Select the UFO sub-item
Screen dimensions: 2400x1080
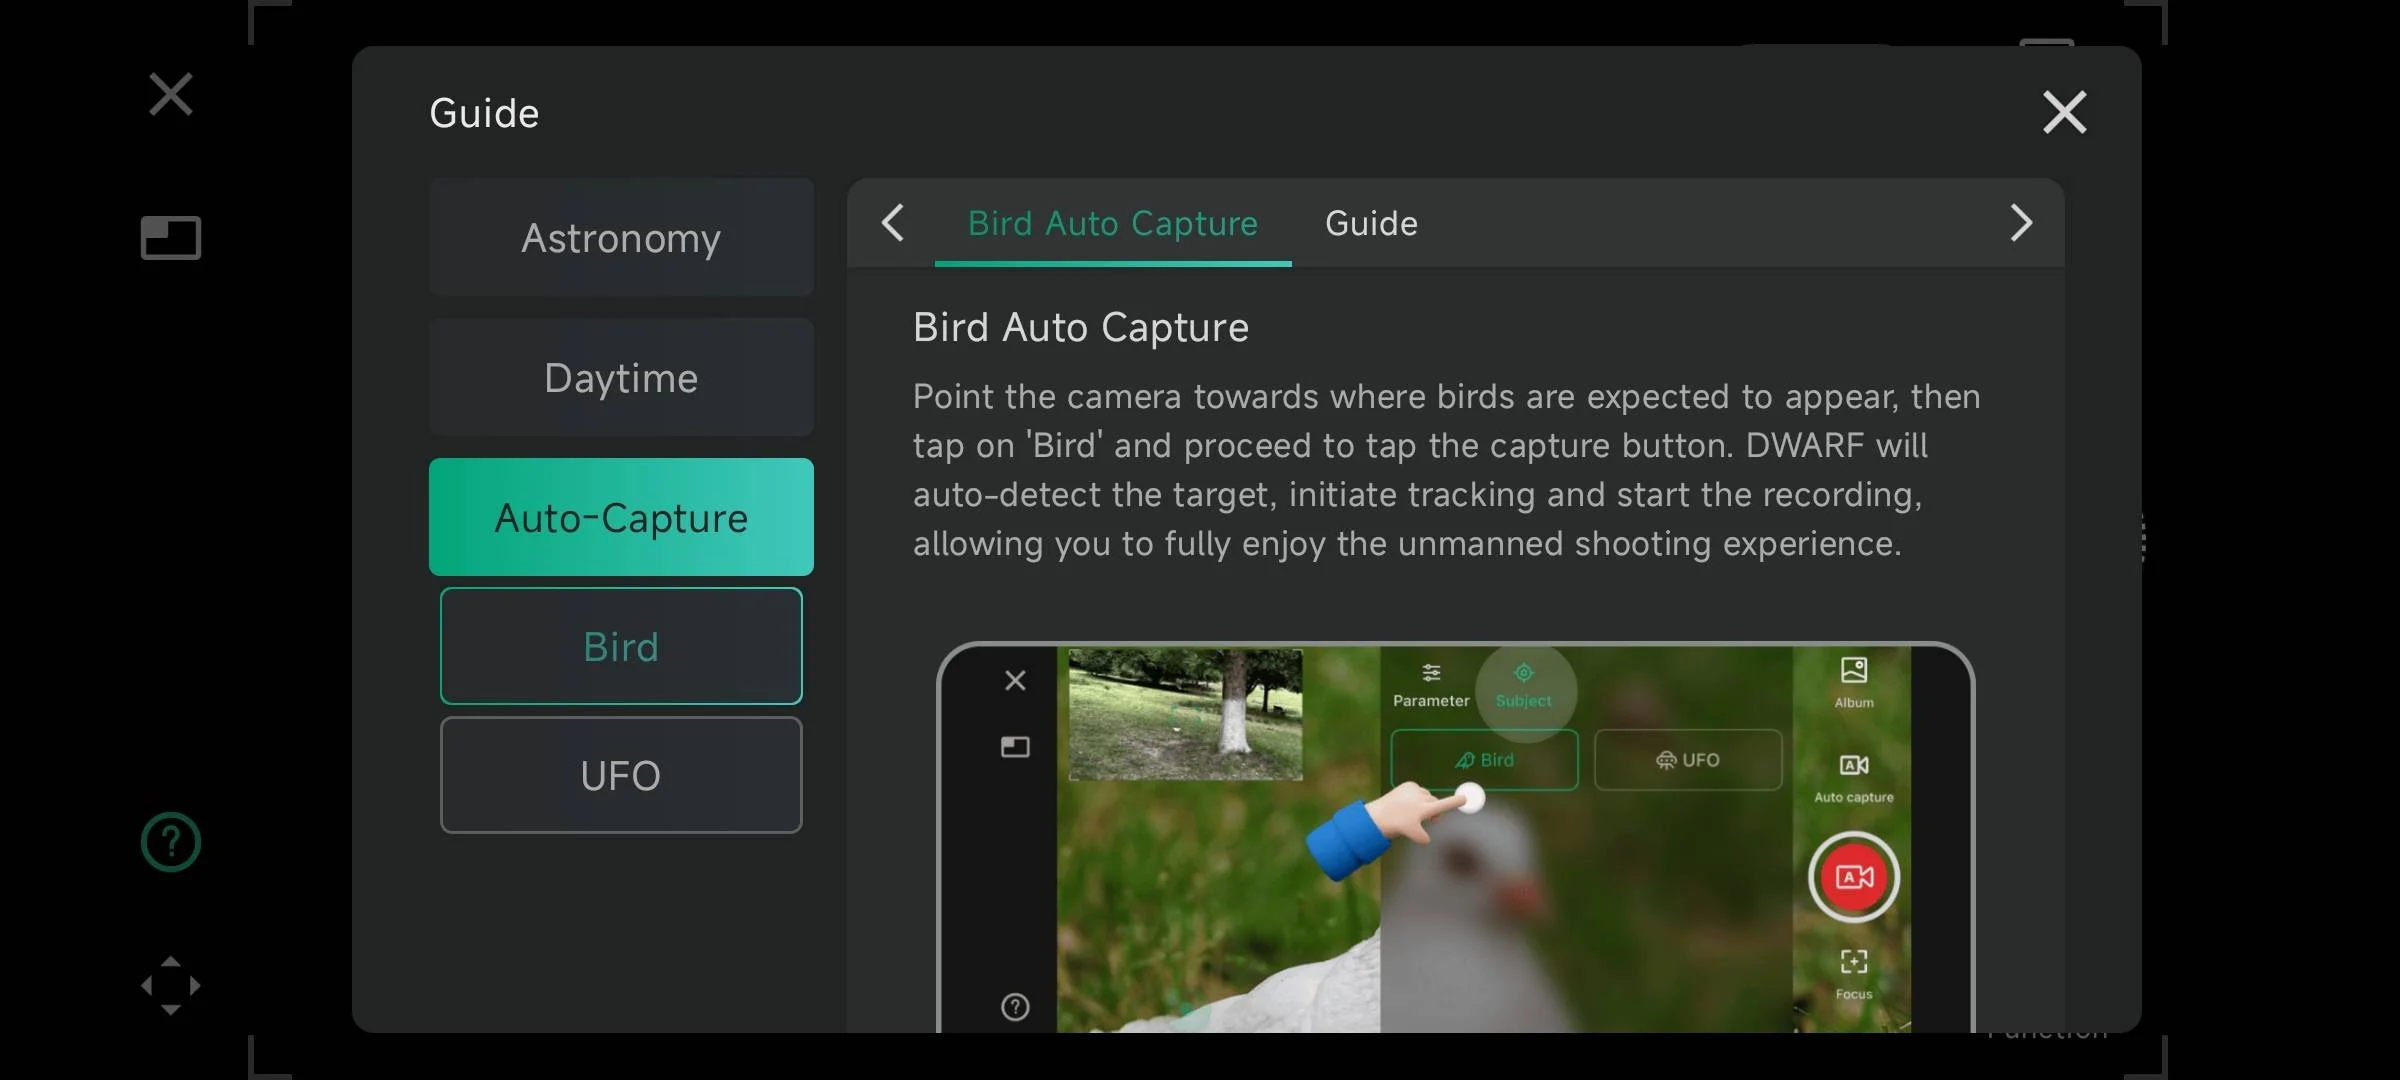pyautogui.click(x=621, y=776)
